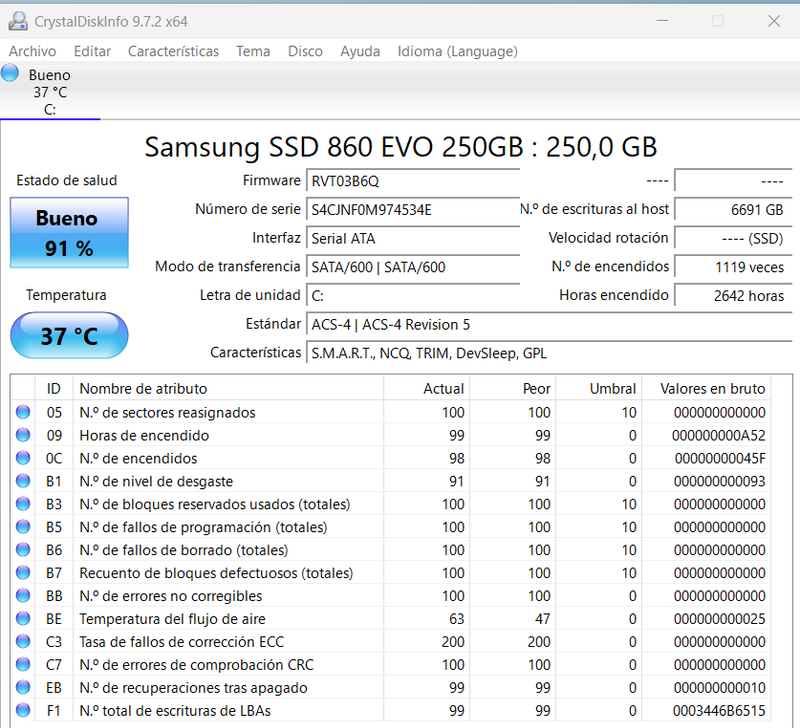Viewport: 800px width, 728px height.
Task: Open the Idioma (Language) menu
Action: click(458, 51)
